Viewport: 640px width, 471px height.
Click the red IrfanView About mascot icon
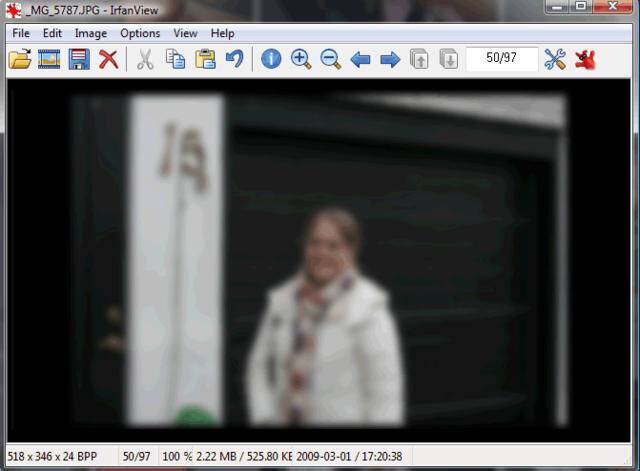[585, 59]
